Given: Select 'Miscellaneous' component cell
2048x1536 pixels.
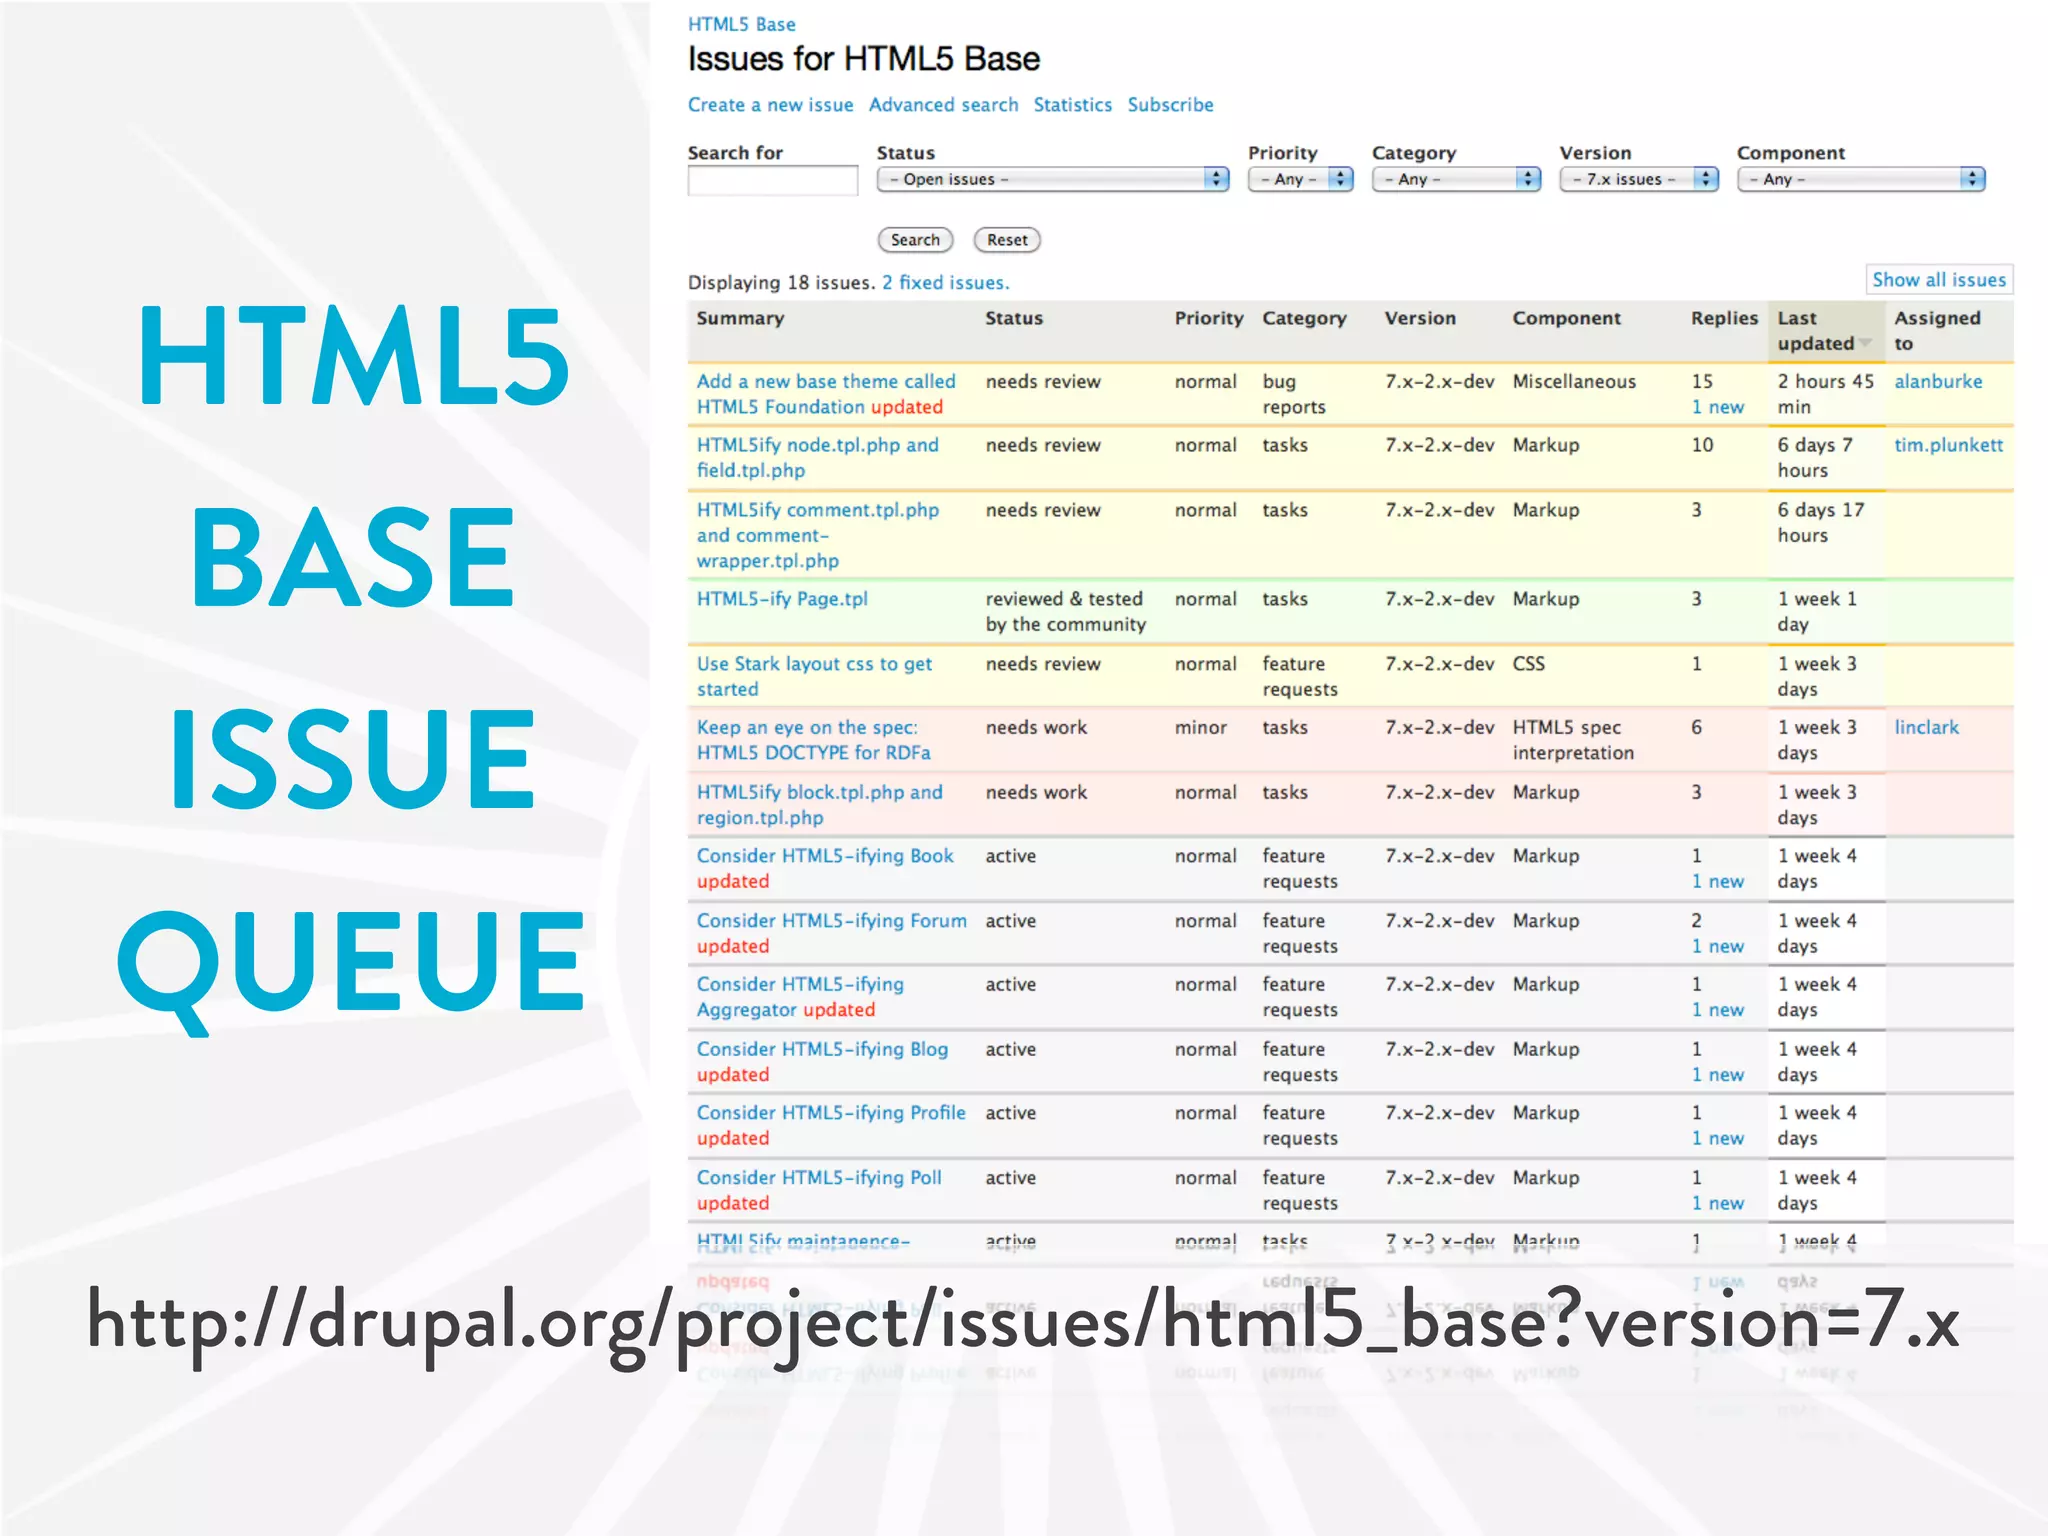Looking at the screenshot, I should [x=1574, y=381].
